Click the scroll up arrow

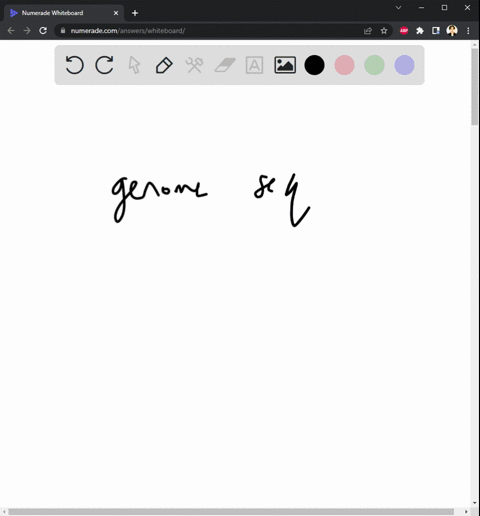click(x=474, y=44)
